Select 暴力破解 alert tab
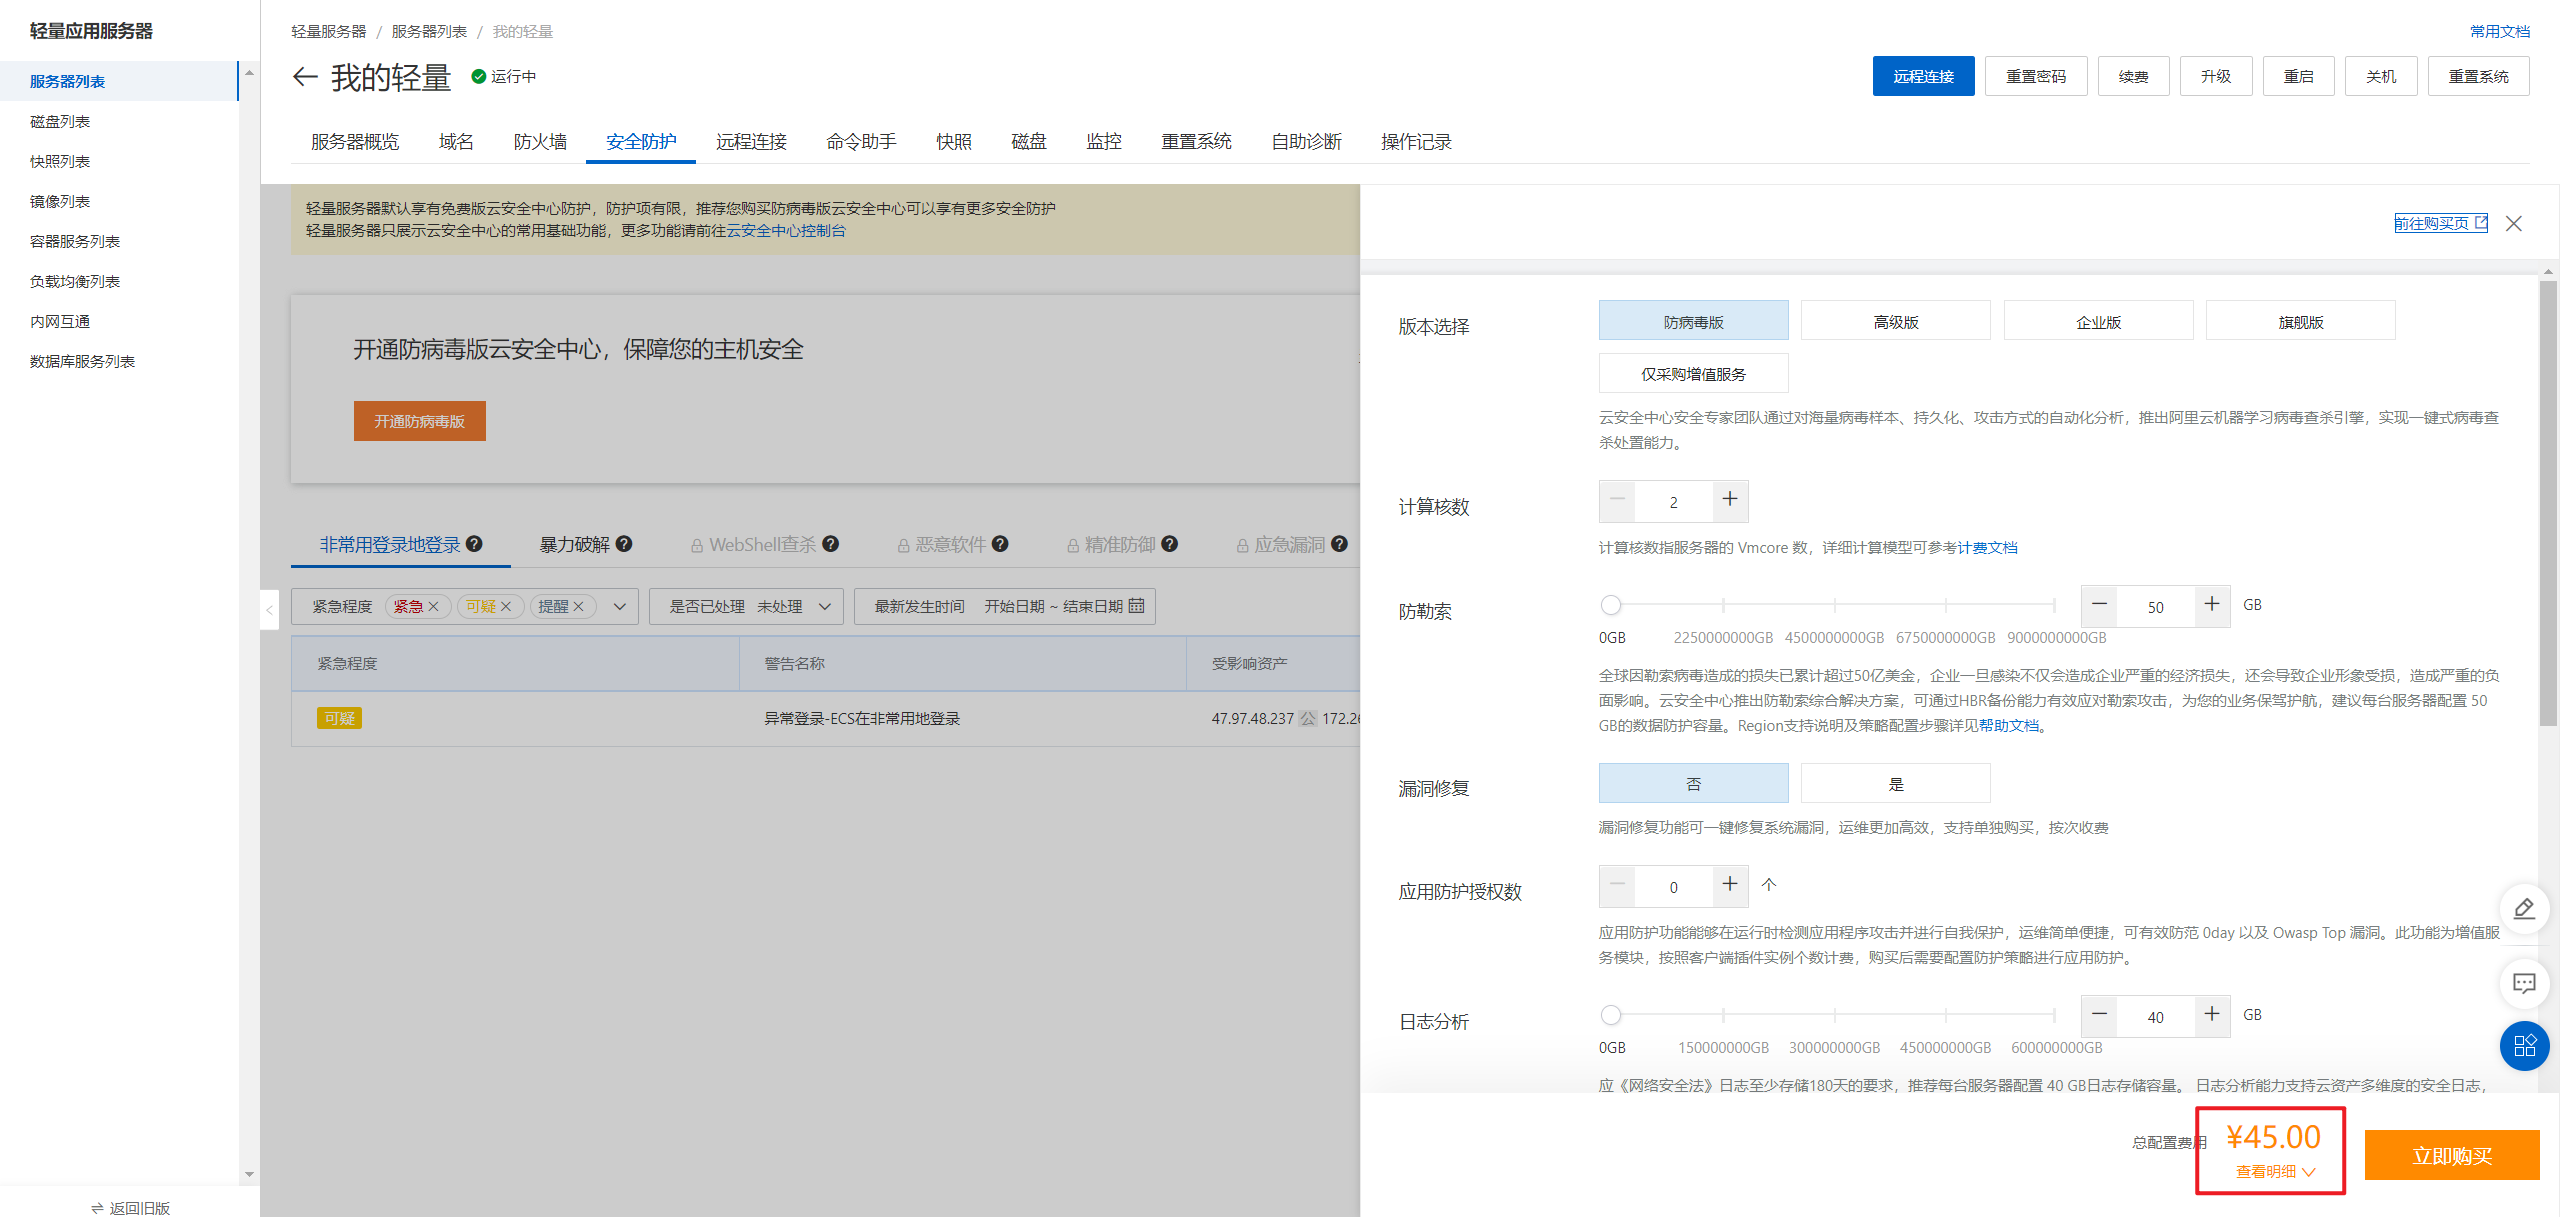 [575, 544]
